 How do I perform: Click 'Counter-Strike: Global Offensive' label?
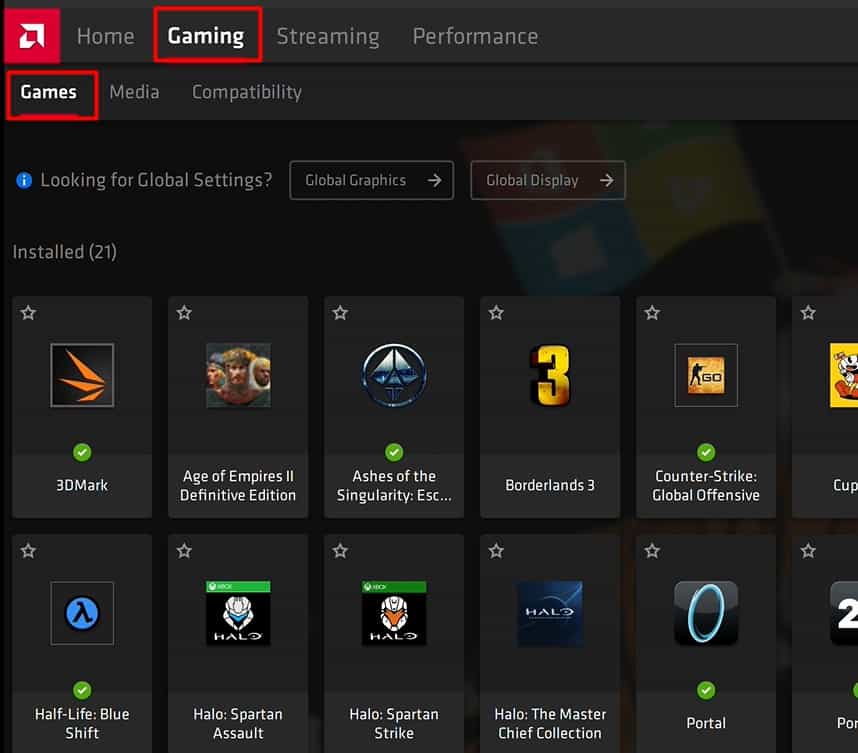tap(706, 485)
